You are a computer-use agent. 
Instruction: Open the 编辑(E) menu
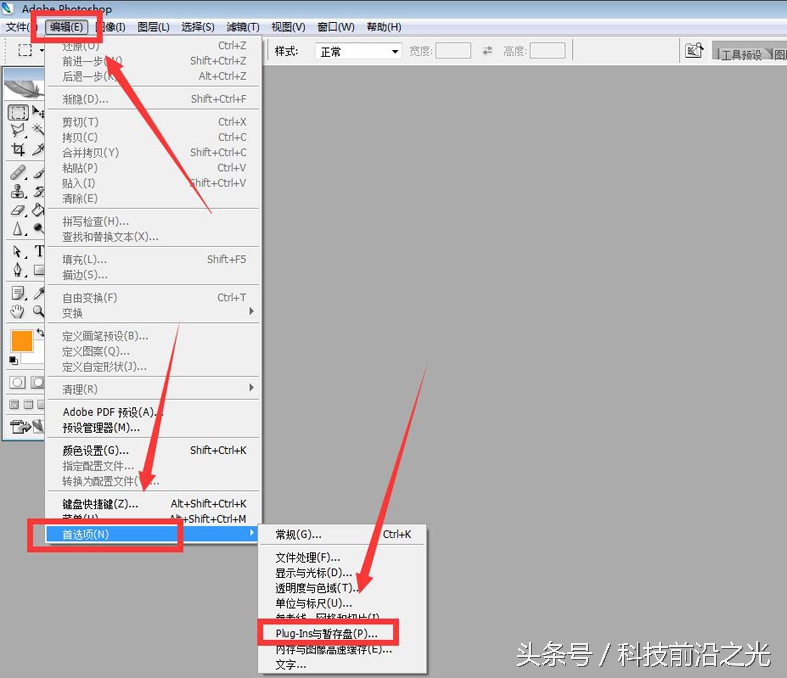coord(67,27)
